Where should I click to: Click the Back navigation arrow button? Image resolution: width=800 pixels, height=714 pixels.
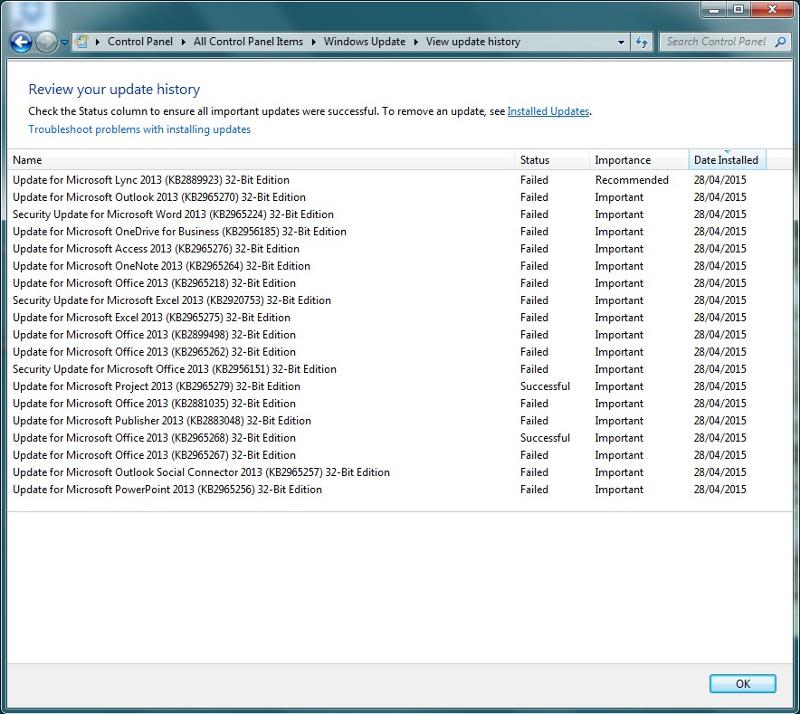[x=21, y=42]
